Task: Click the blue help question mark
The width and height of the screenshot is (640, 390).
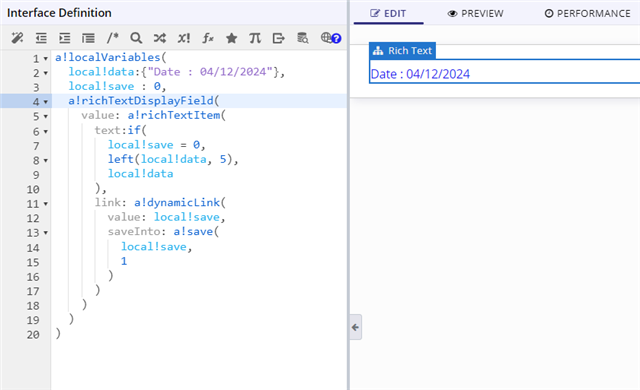Action: click(x=336, y=38)
